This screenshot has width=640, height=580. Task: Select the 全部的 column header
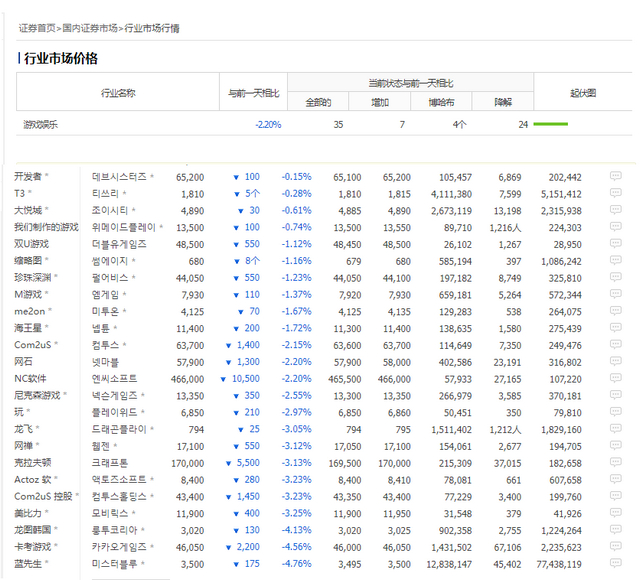pos(318,102)
